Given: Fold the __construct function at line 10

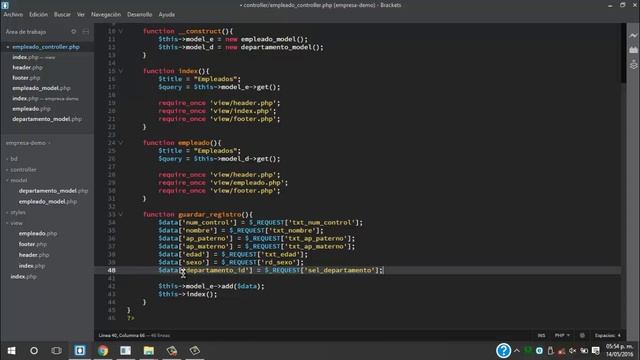Looking at the screenshot, I should 121,31.
